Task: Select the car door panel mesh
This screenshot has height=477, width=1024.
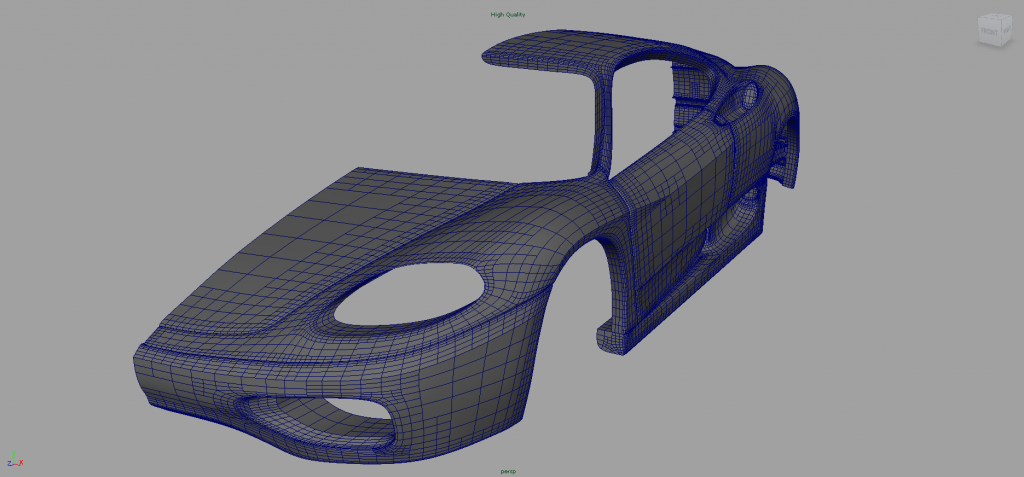Action: (x=670, y=200)
